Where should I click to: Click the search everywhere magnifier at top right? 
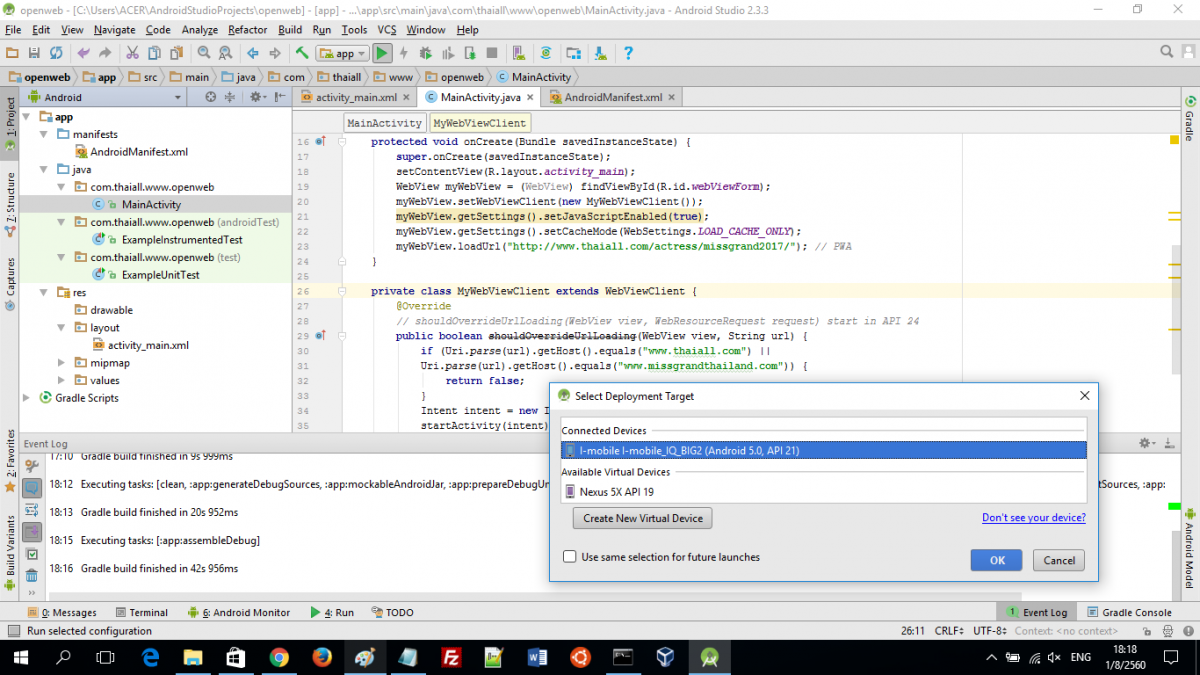coord(1167,51)
